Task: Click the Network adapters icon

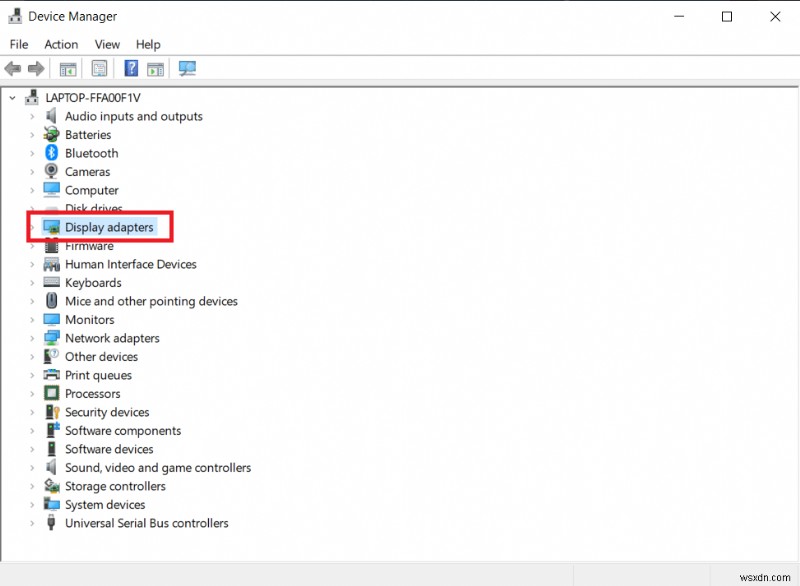Action: coord(51,338)
